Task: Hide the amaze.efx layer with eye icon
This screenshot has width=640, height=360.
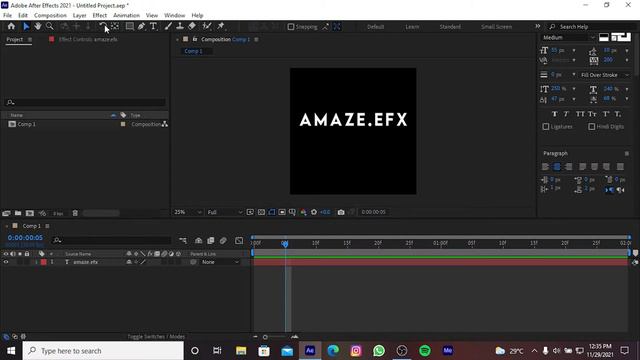Action: click(x=6, y=262)
